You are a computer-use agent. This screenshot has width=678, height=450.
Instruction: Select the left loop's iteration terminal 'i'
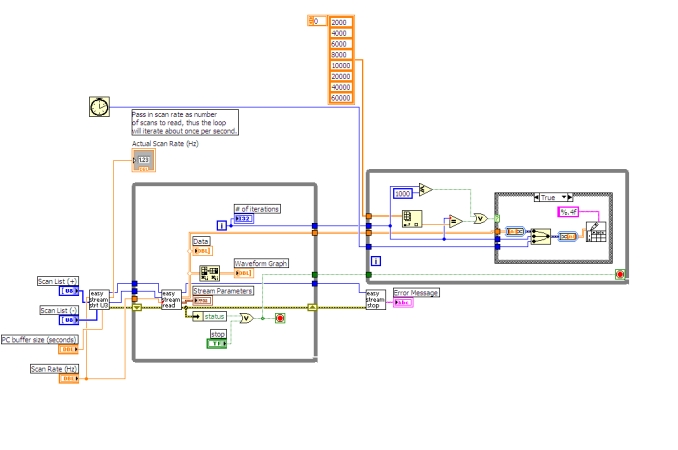point(221,225)
